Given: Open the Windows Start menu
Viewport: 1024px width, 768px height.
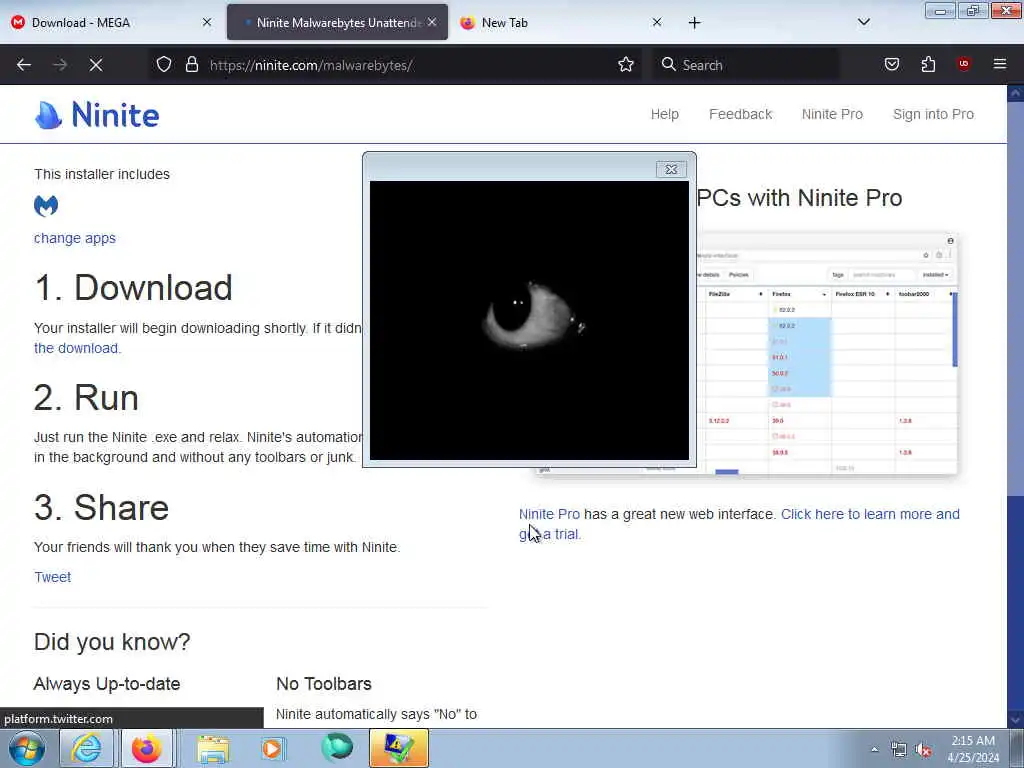Looking at the screenshot, I should coord(27,748).
